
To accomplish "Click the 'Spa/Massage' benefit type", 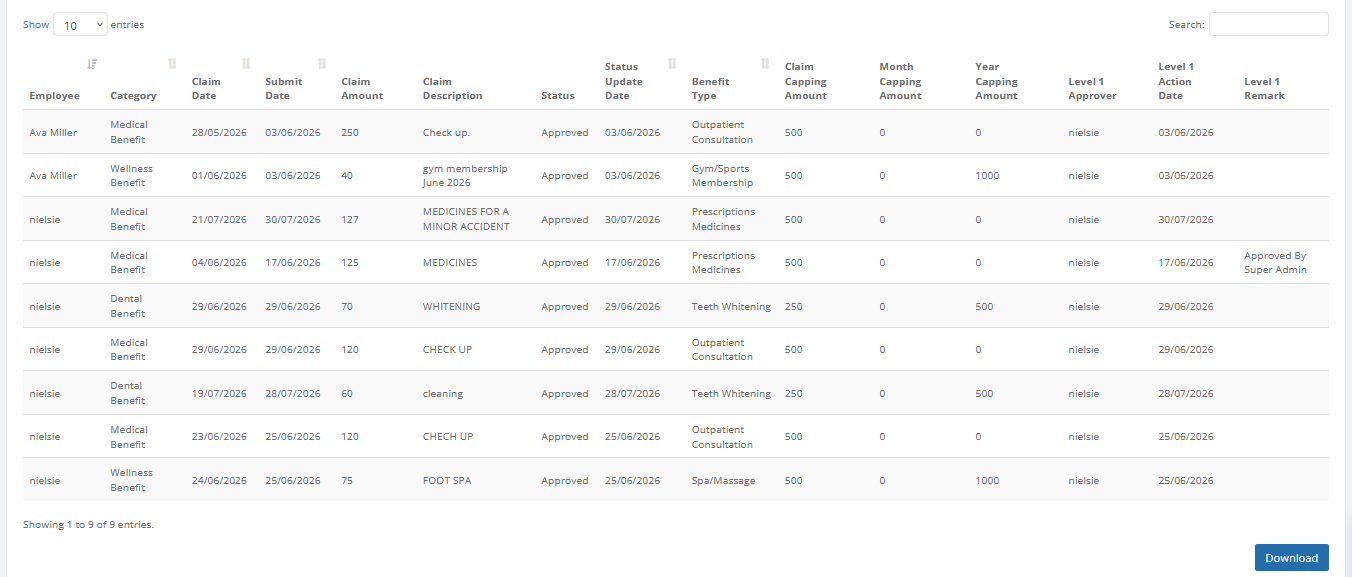I will (x=724, y=481).
